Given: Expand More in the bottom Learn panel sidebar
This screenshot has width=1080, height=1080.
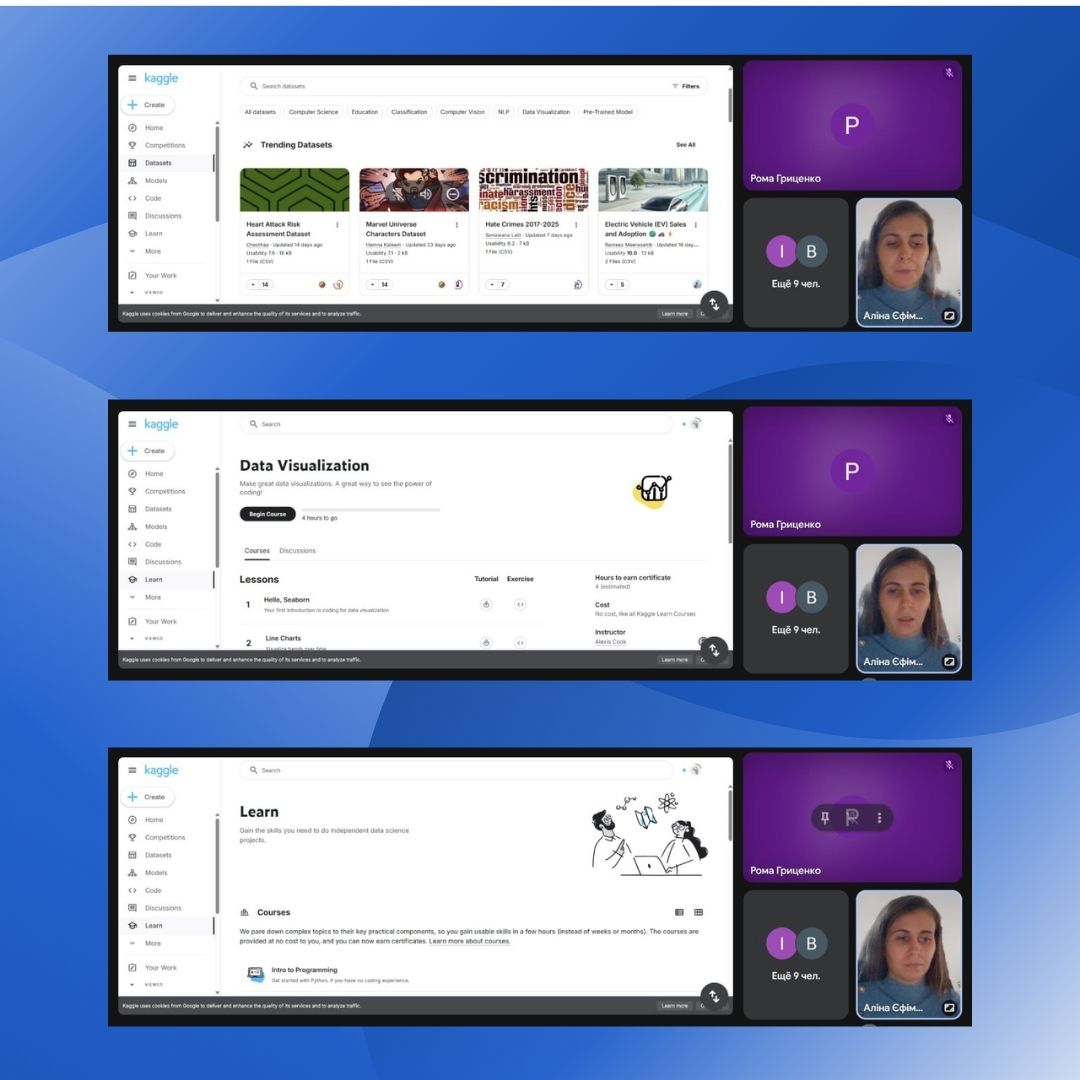Looking at the screenshot, I should pyautogui.click(x=153, y=944).
